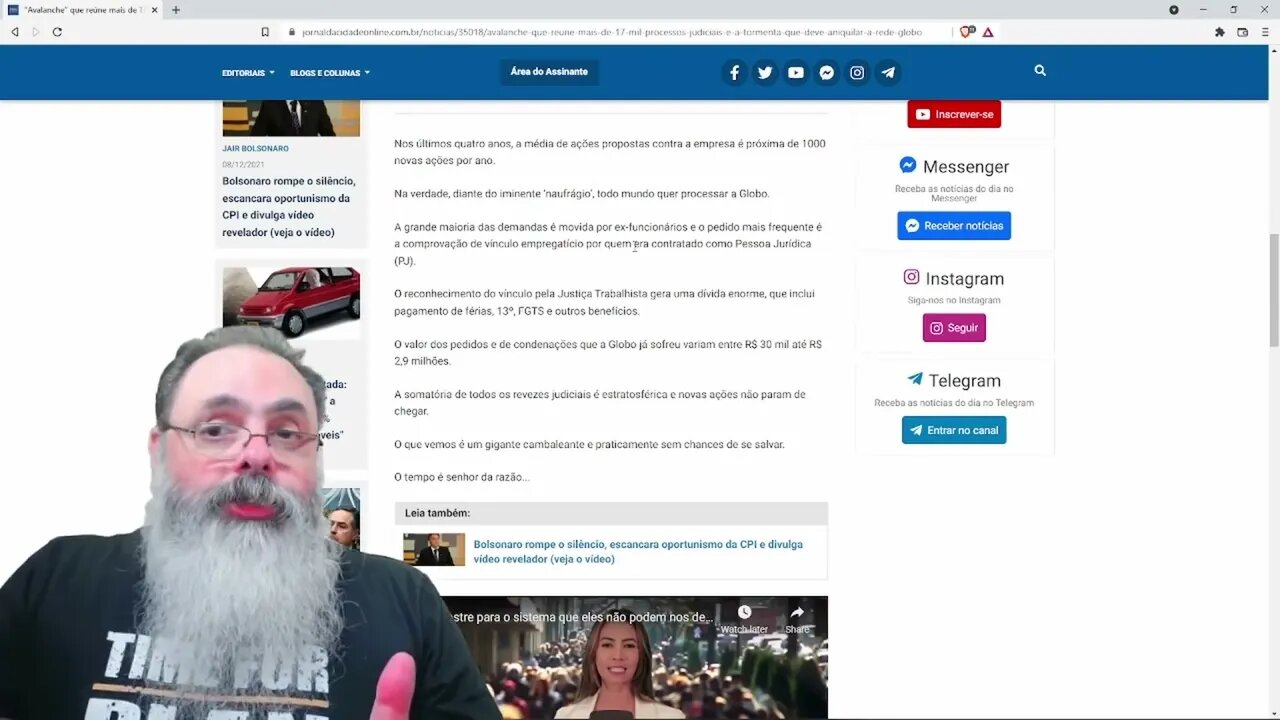The height and width of the screenshot is (720, 1280).
Task: Open the browser hamburger menu
Action: [1264, 32]
